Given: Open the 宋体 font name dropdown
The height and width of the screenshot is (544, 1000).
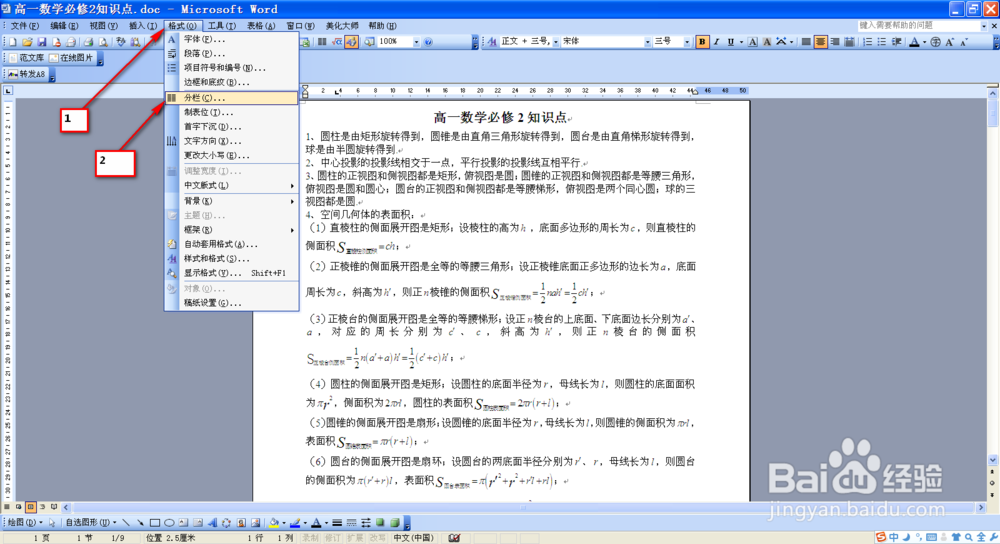Looking at the screenshot, I should pos(647,41).
